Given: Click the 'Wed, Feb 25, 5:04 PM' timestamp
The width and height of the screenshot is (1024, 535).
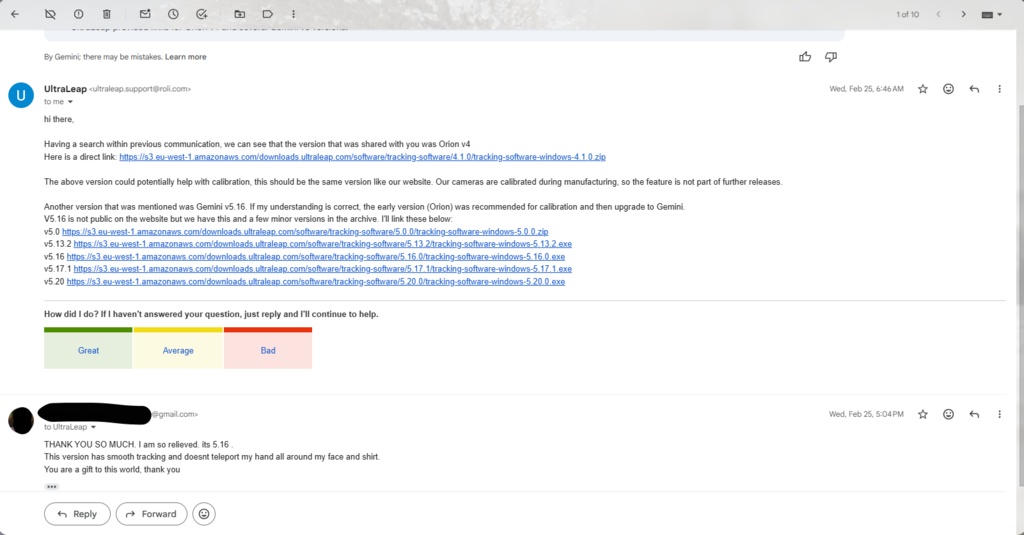Looking at the screenshot, I should point(867,414).
